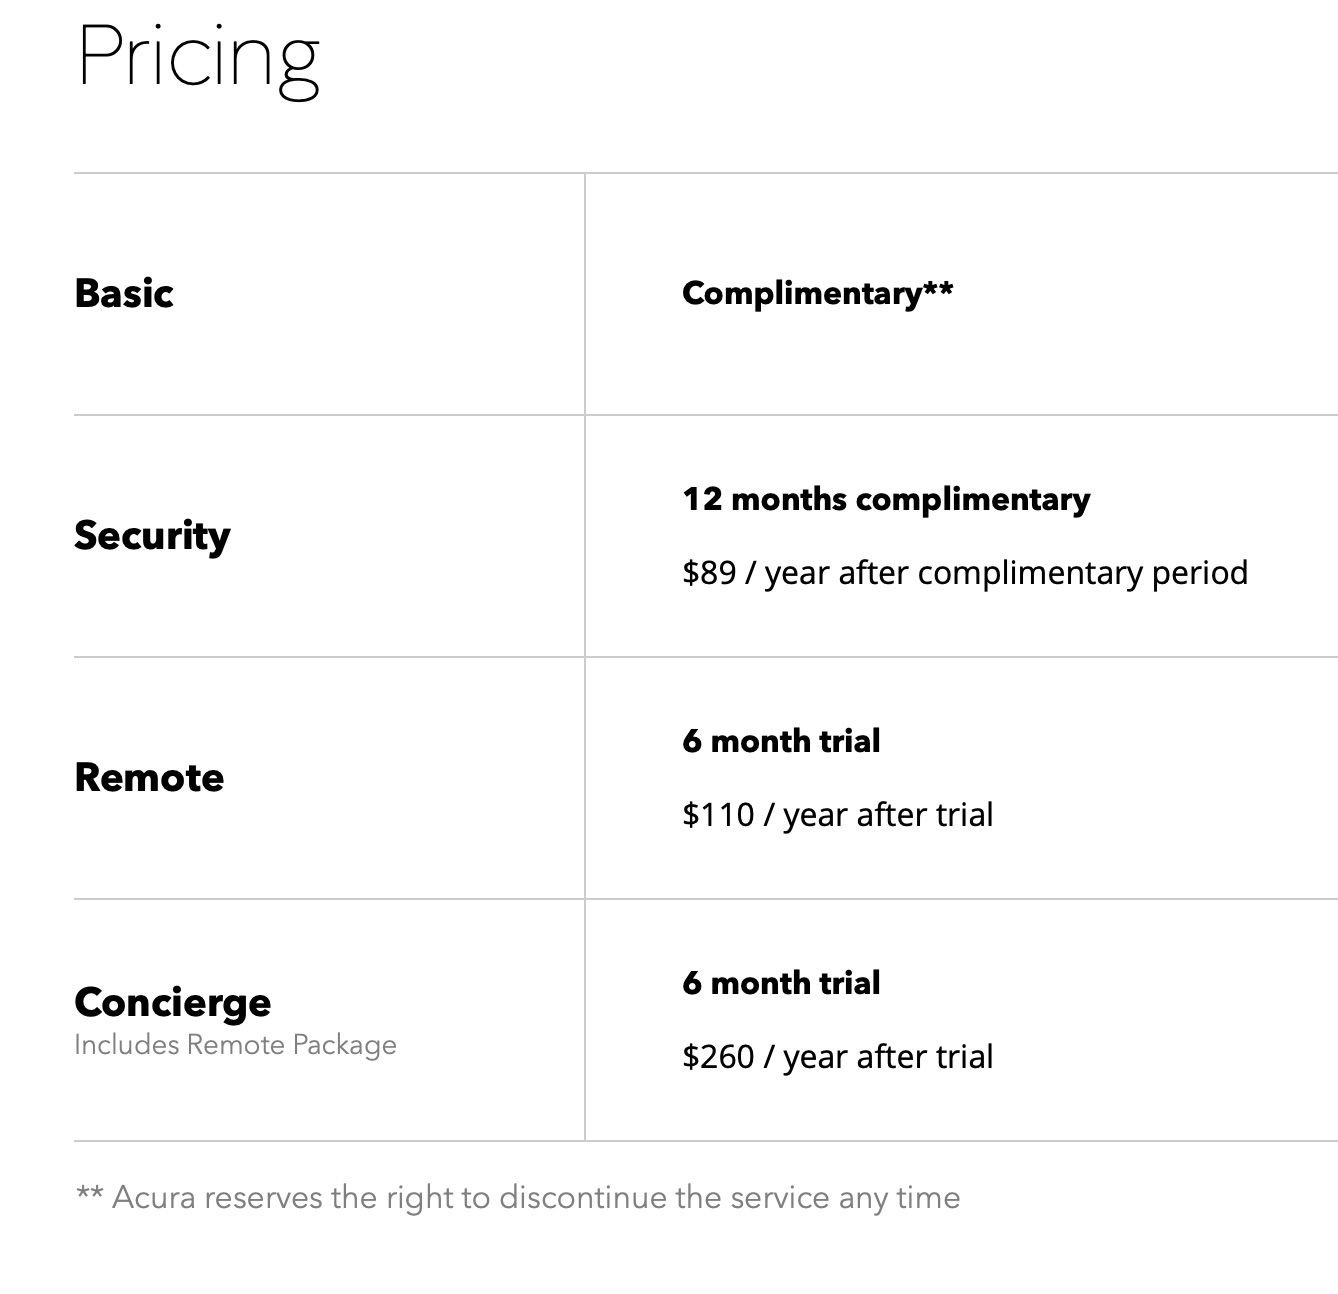
Task: Select the Basic plan name
Action: (x=124, y=293)
